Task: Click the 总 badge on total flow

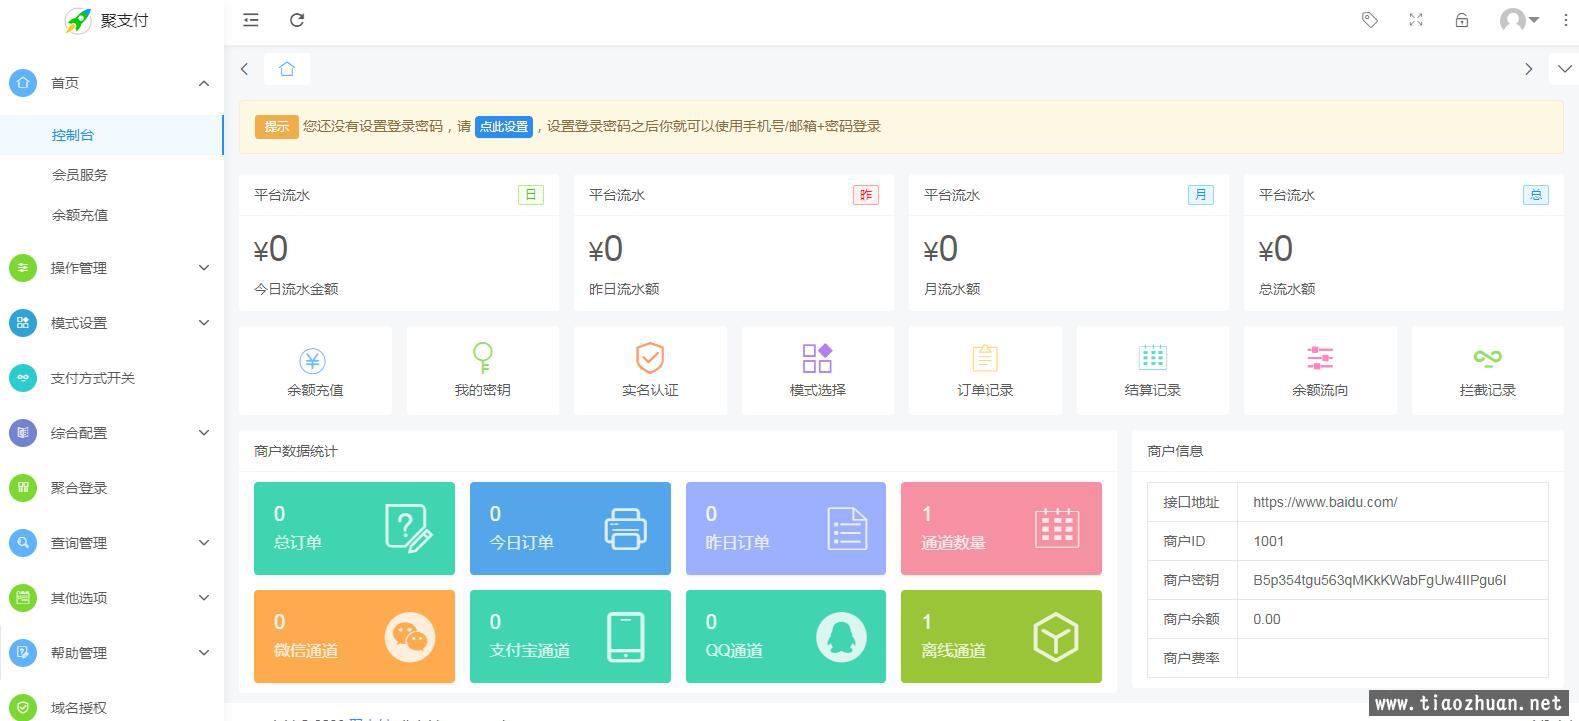Action: click(x=1536, y=195)
